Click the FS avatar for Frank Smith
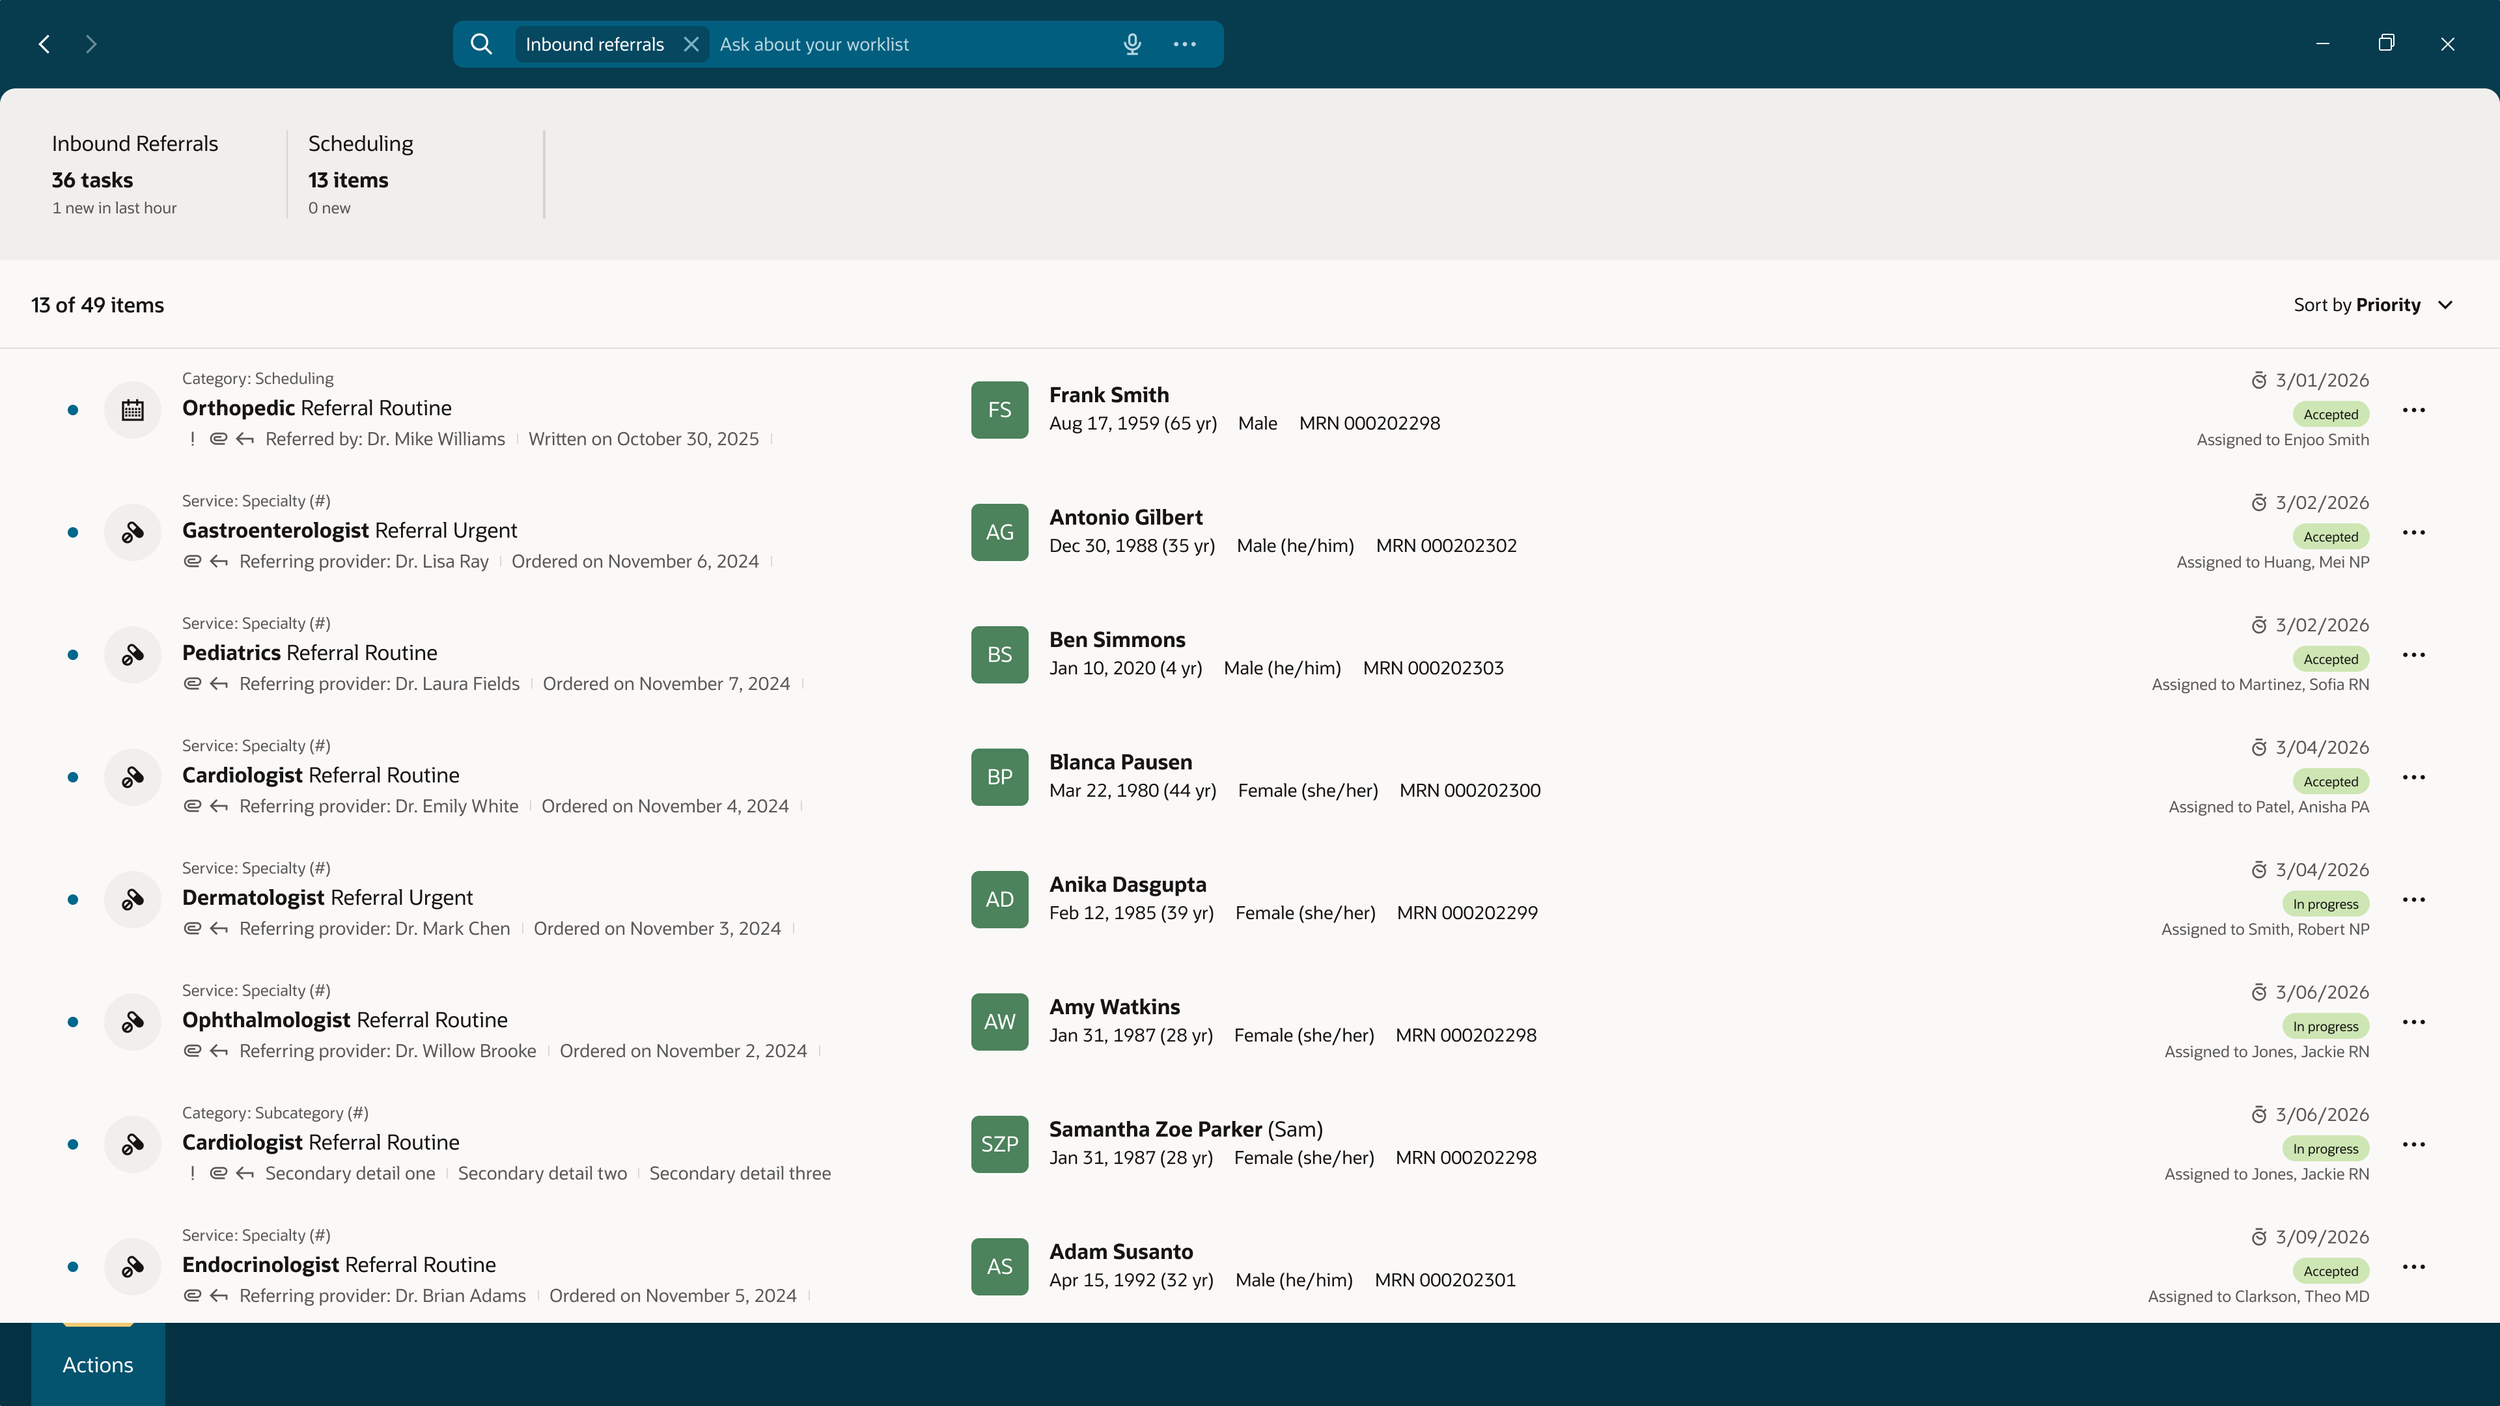2500x1406 pixels. [1000, 410]
